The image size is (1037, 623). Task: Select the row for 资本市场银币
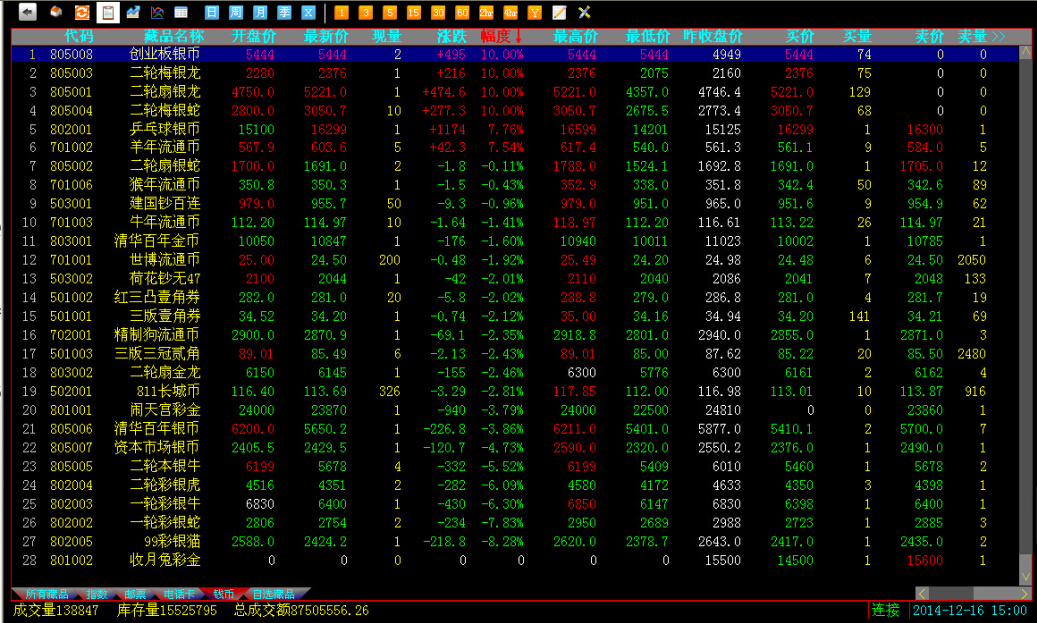515,447
